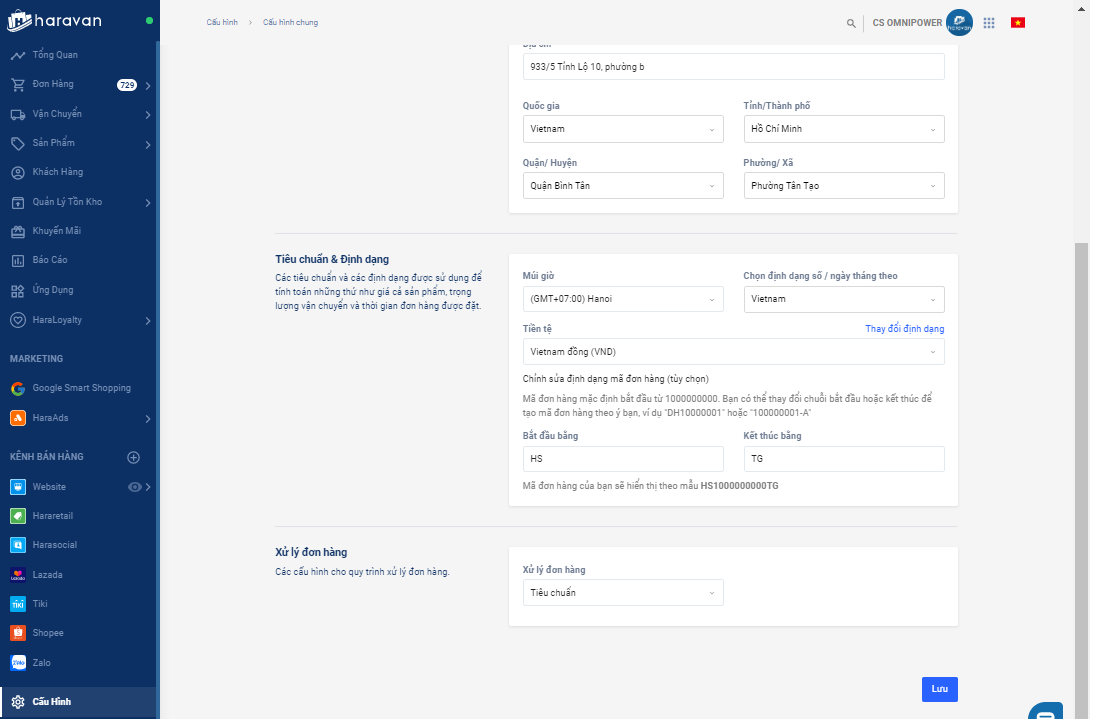Viewport: 1094px width, 719px height.
Task: Click the Cấu hình breadcrumb link
Action: pos(222,22)
